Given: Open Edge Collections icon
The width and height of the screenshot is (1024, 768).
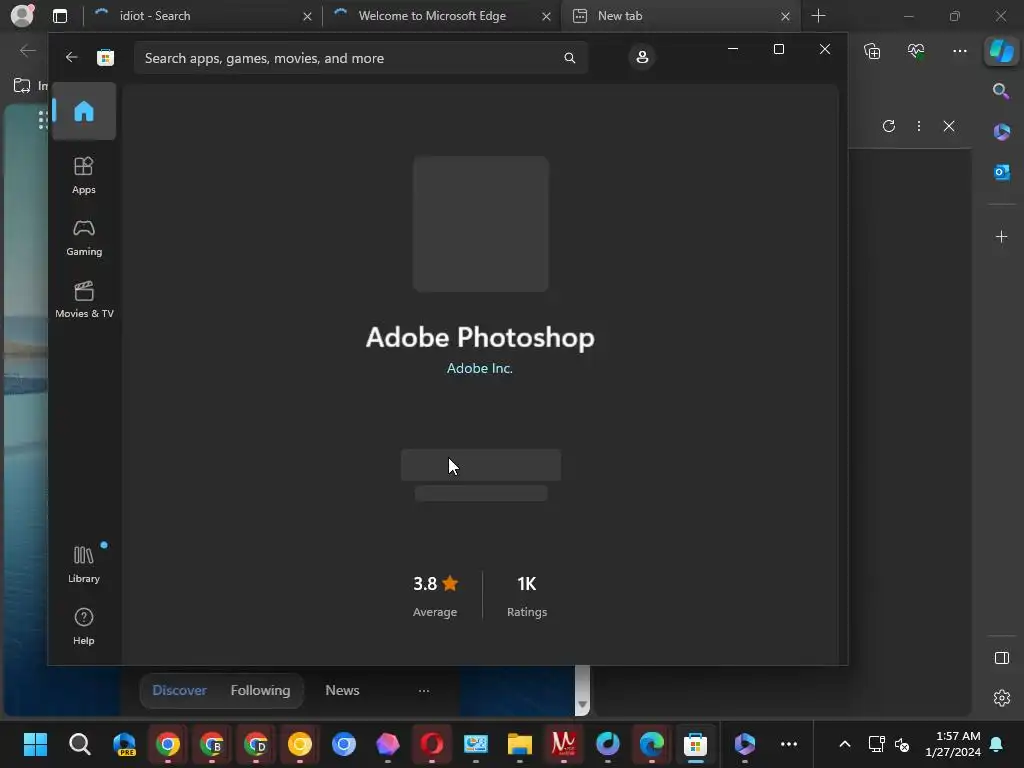Looking at the screenshot, I should click(x=872, y=51).
